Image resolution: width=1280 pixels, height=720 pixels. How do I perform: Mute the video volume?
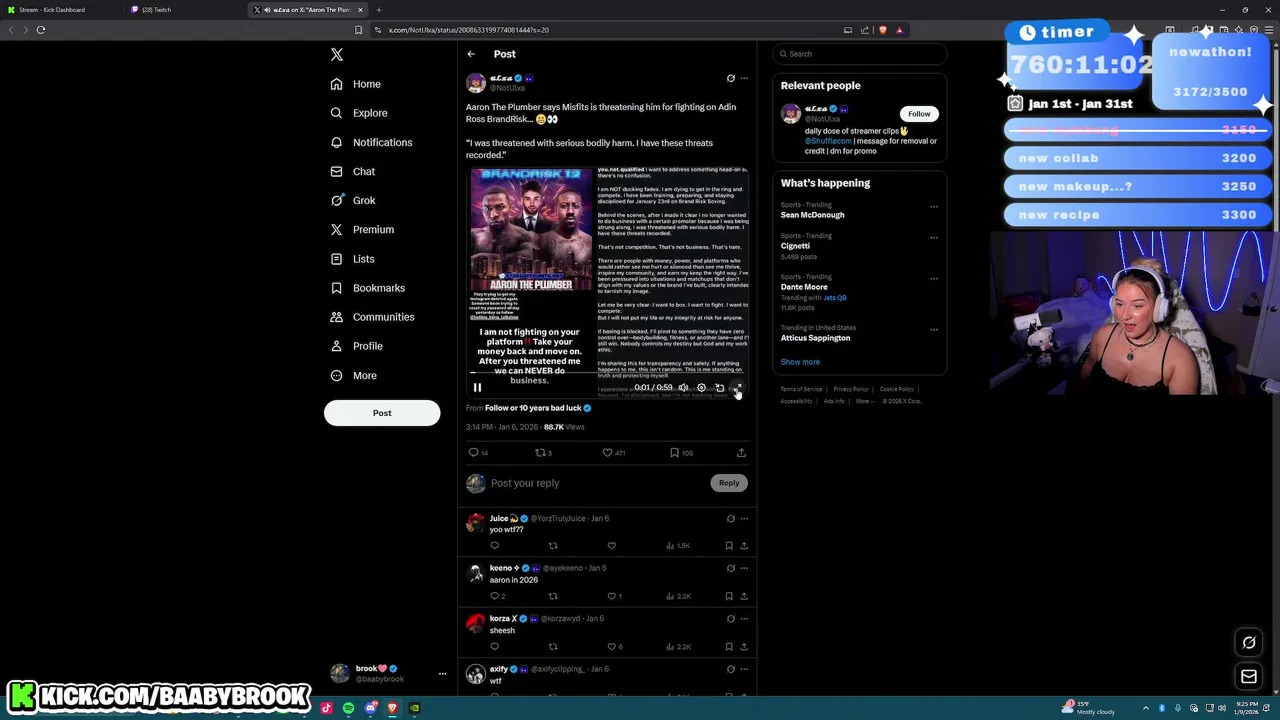683,388
